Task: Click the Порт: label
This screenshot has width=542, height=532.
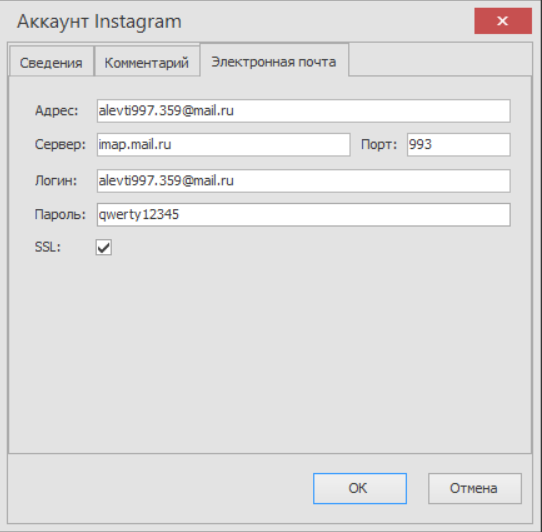Action: (x=379, y=144)
